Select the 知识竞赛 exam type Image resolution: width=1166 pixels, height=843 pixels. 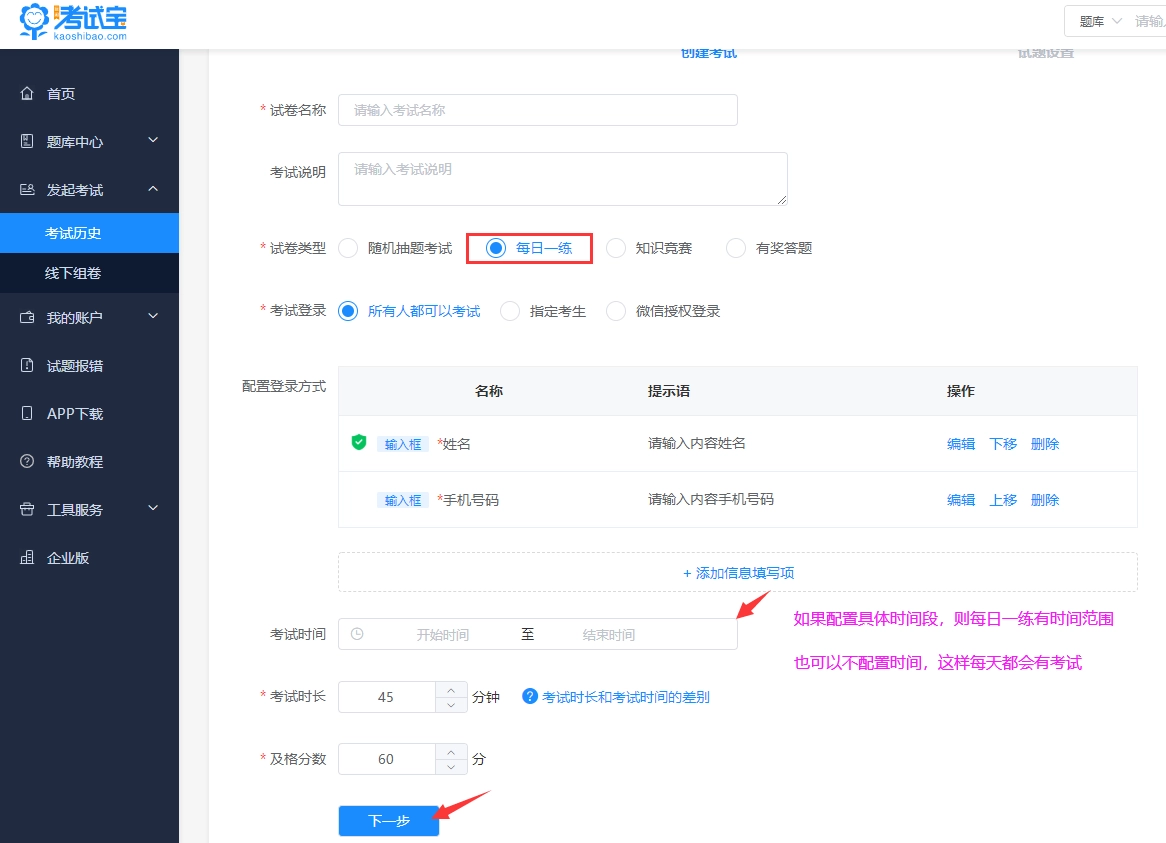[x=616, y=248]
